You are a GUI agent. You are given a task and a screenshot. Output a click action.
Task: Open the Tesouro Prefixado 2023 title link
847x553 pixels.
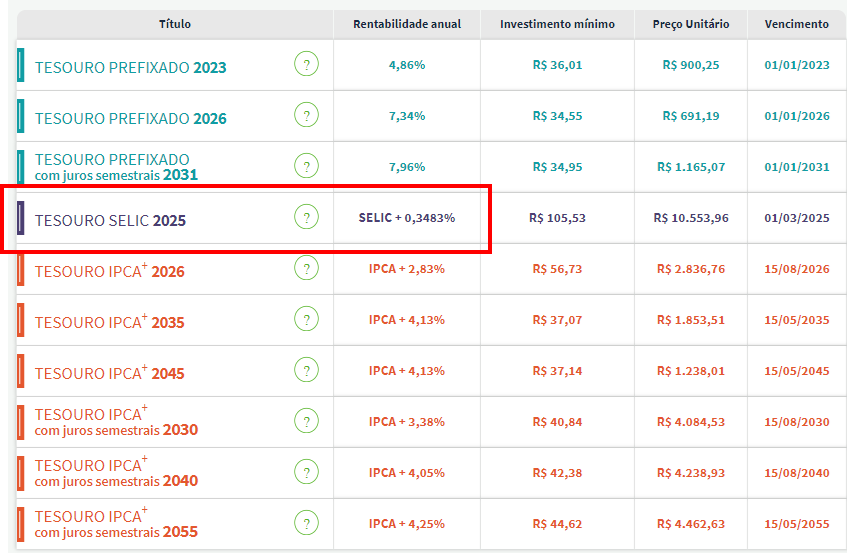(131, 68)
